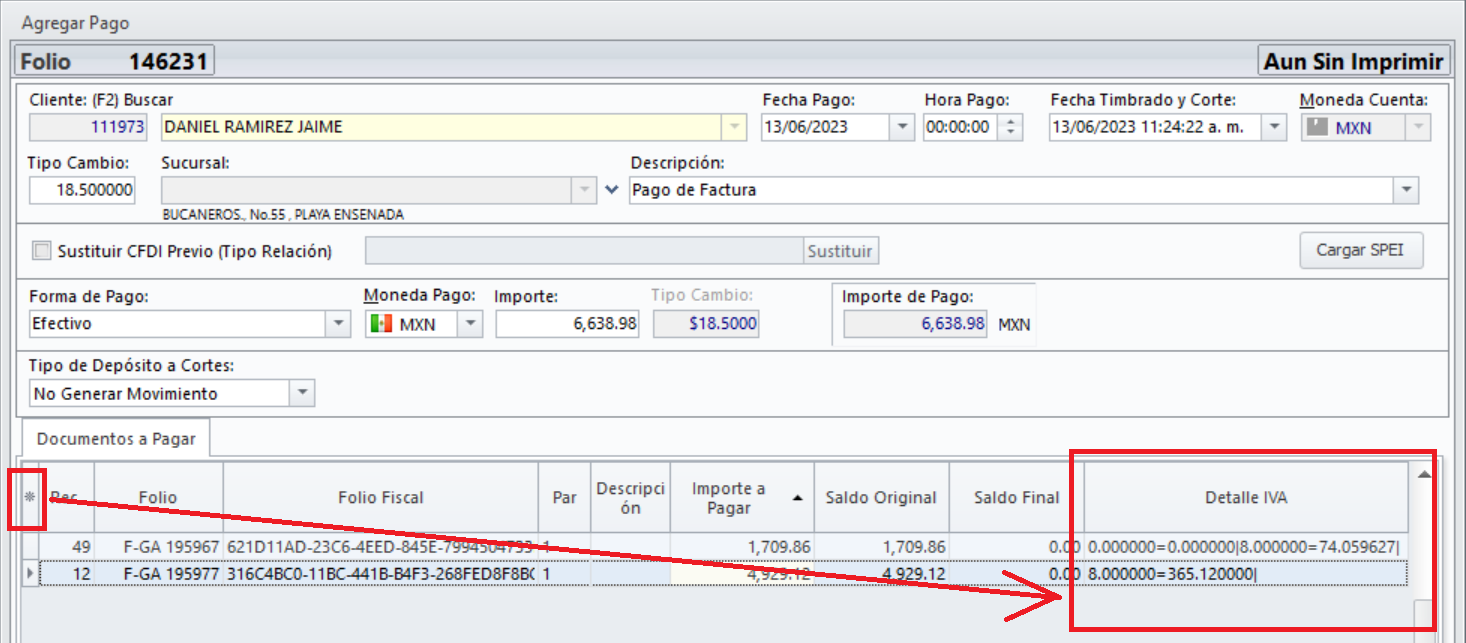Click the sort arrow on Importe a Pagar
The height and width of the screenshot is (643, 1466).
coord(798,497)
